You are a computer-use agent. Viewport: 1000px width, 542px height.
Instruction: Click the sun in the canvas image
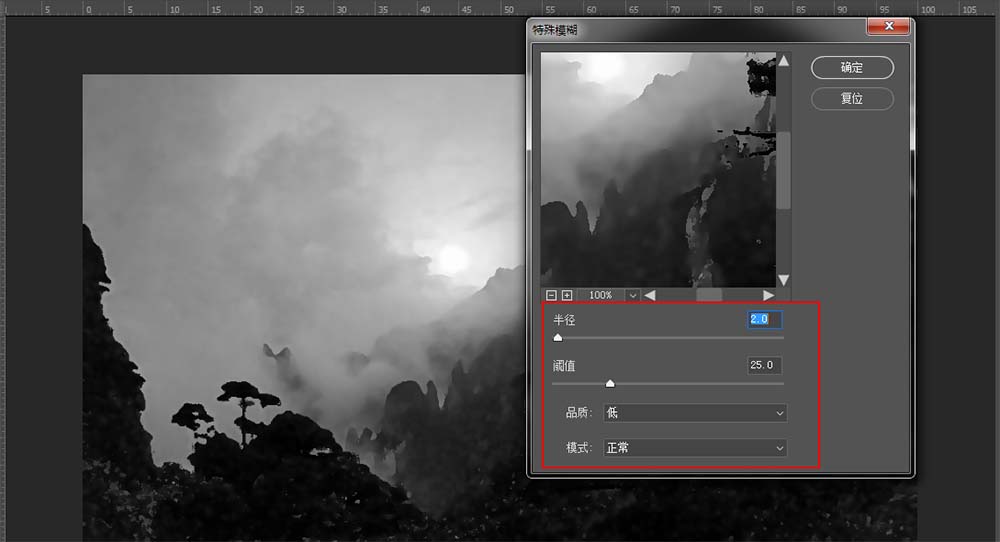453,259
